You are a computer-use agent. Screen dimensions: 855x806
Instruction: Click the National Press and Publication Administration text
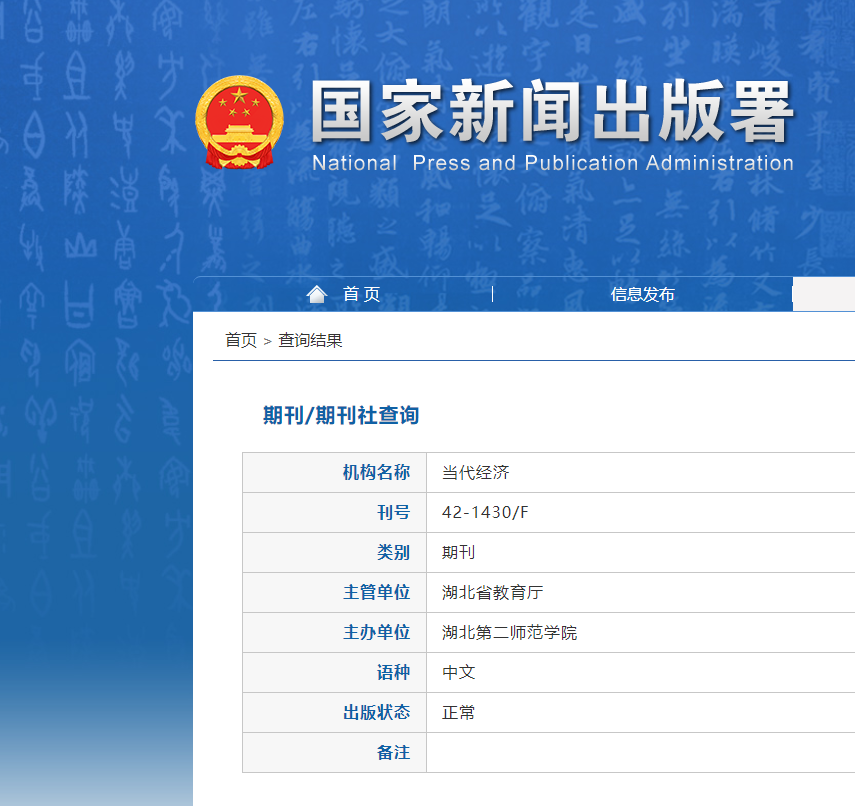click(x=552, y=163)
